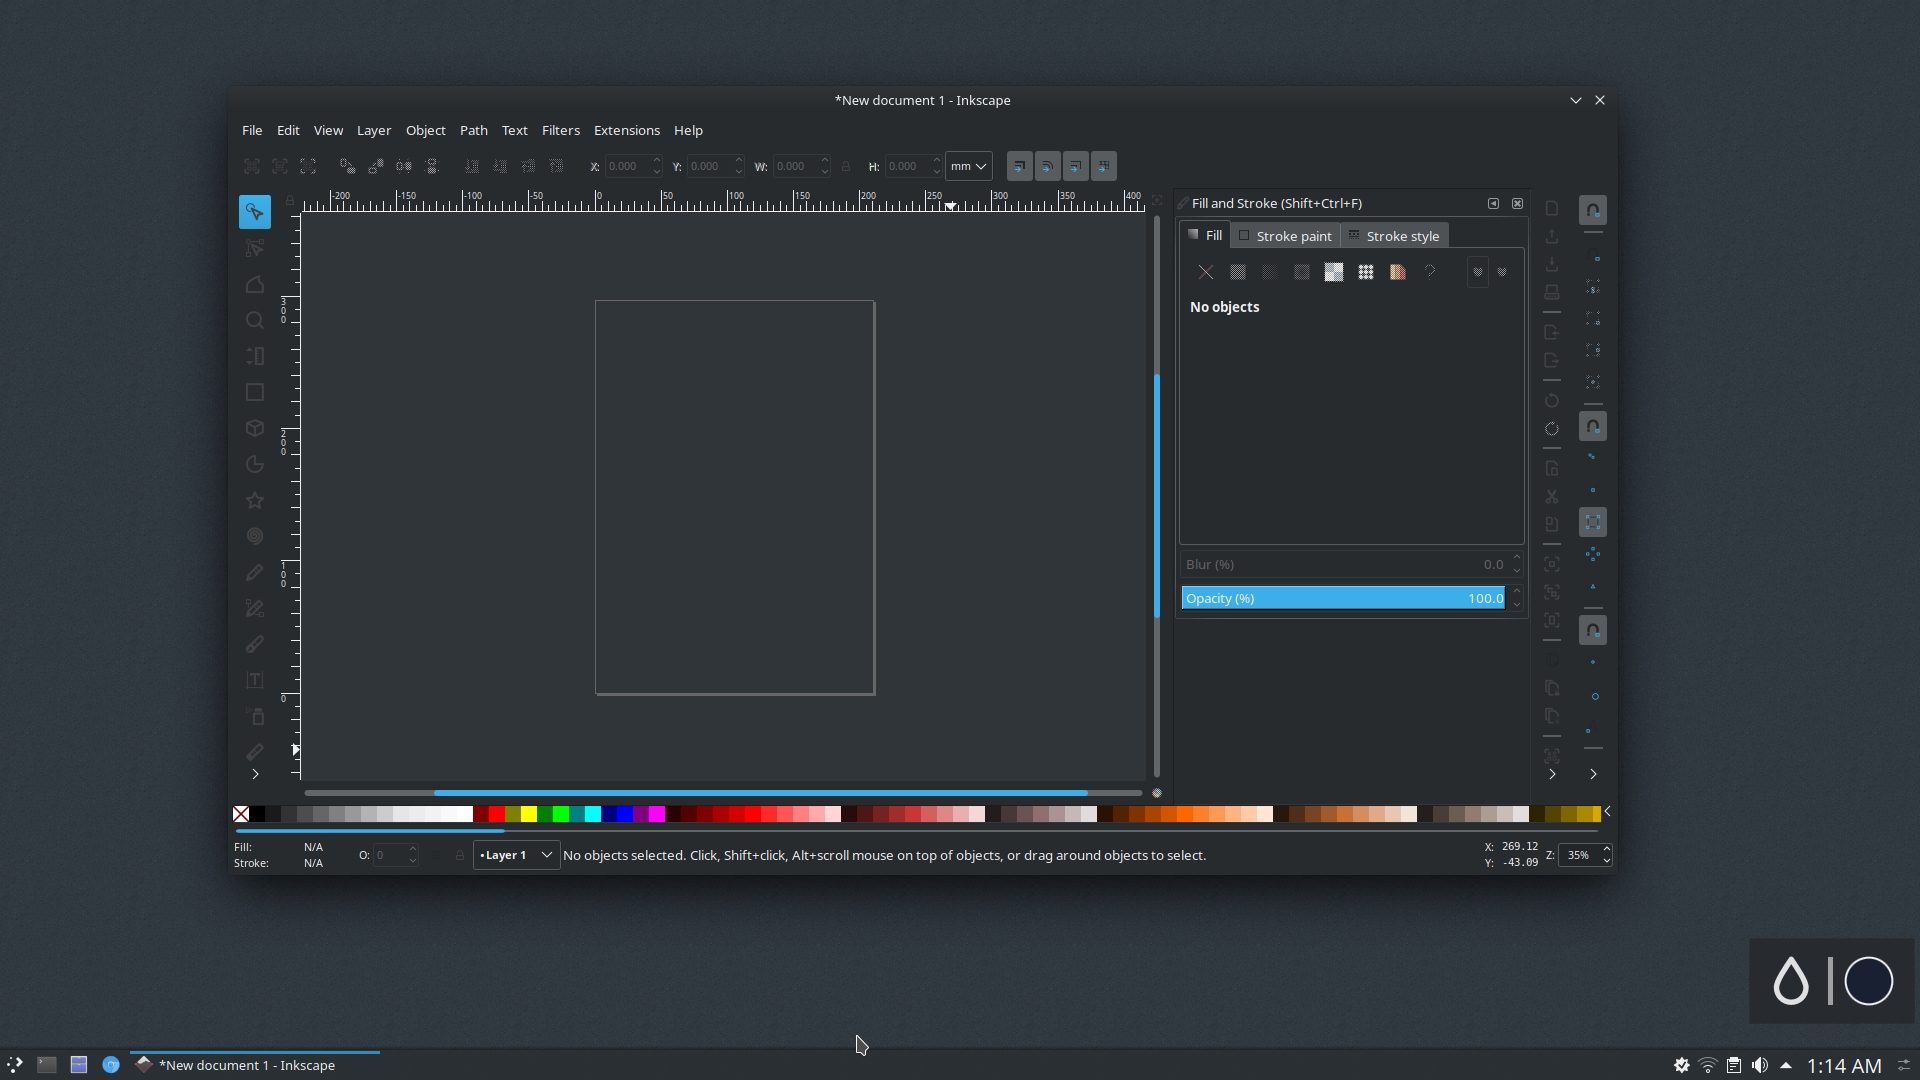Choose Pattern fill icon

pos(1366,272)
